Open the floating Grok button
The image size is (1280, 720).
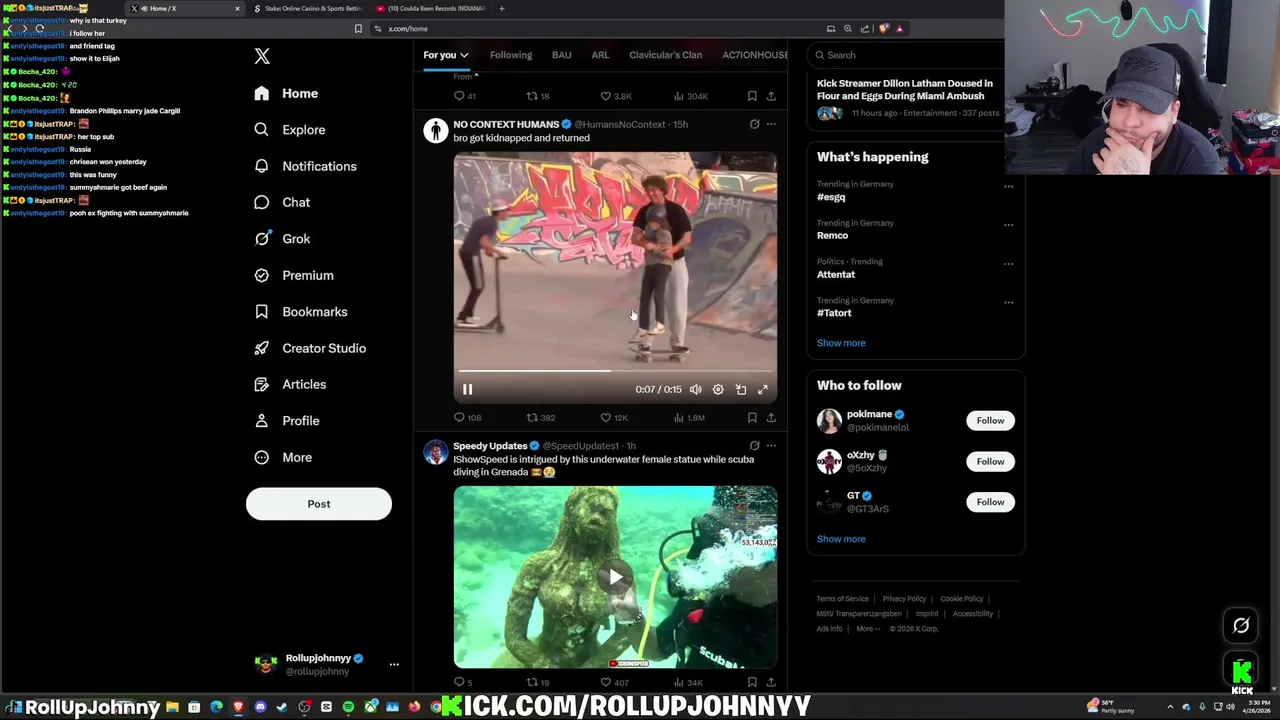coord(1241,626)
